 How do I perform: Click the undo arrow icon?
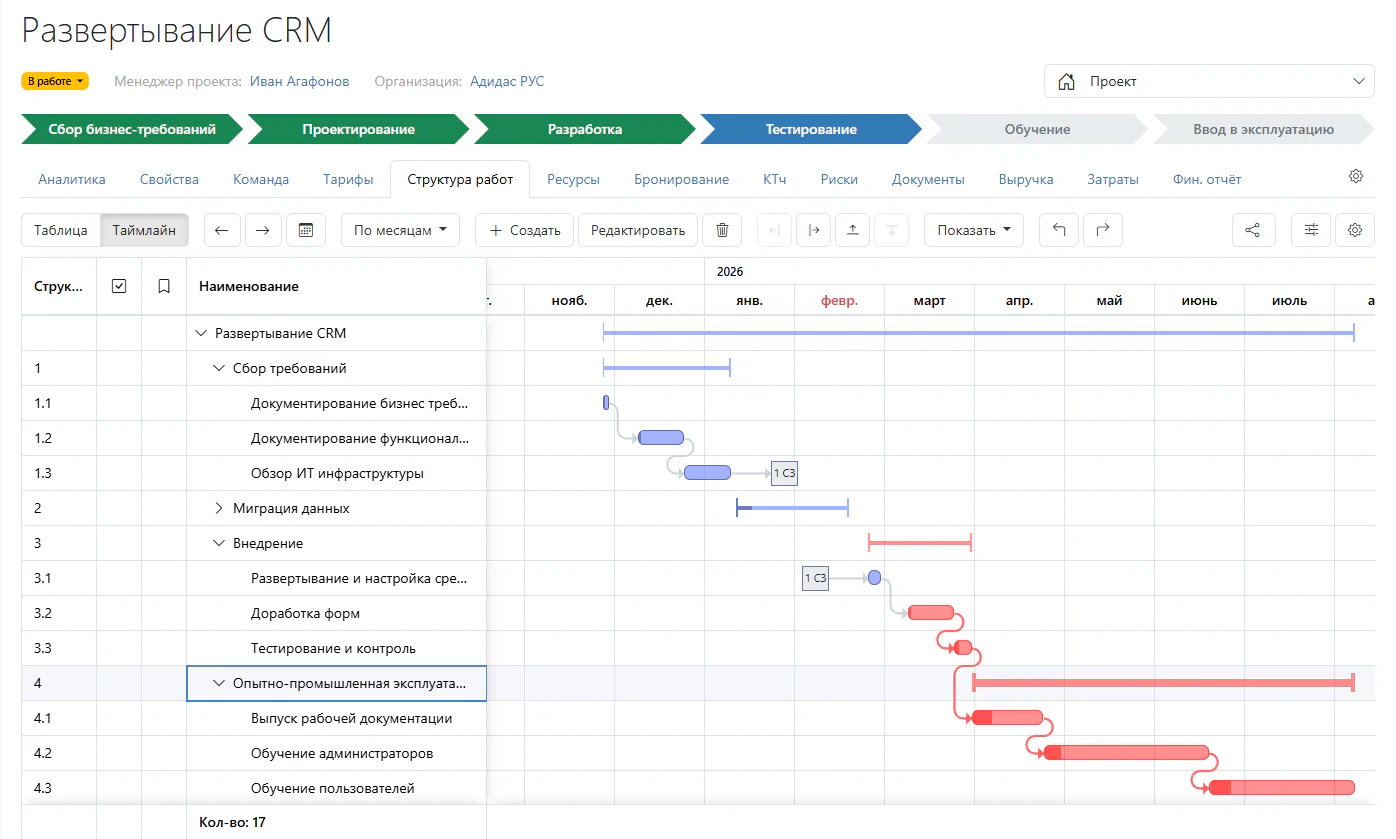pos(1059,230)
